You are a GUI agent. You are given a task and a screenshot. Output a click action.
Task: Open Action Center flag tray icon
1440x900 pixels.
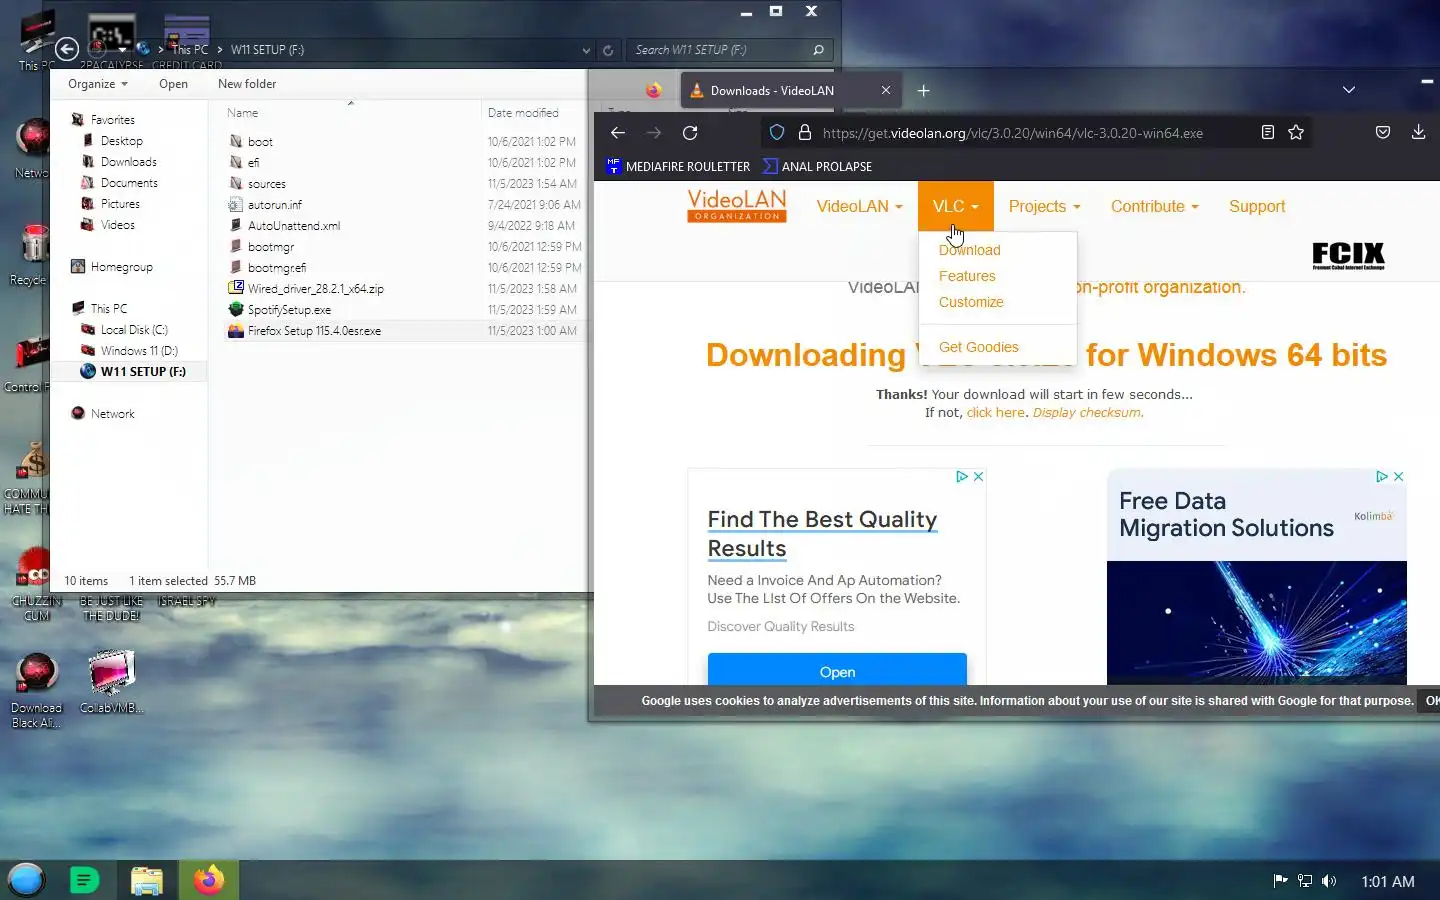pyautogui.click(x=1280, y=881)
